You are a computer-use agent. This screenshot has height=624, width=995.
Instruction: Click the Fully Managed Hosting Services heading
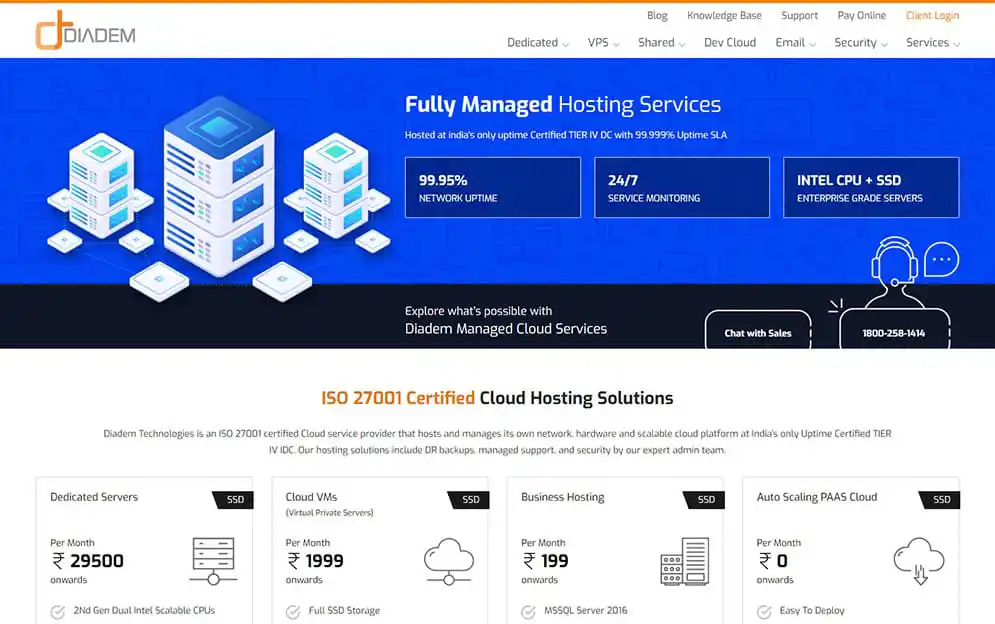point(563,105)
